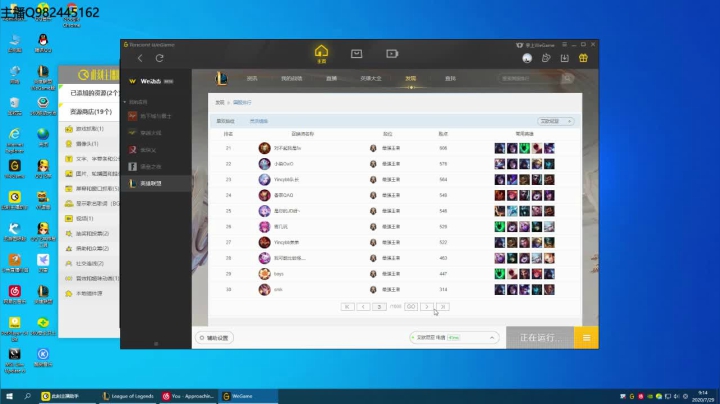Open the yellow hamburger menu next to 正在运行
Image resolution: width=720 pixels, height=404 pixels.
586,338
